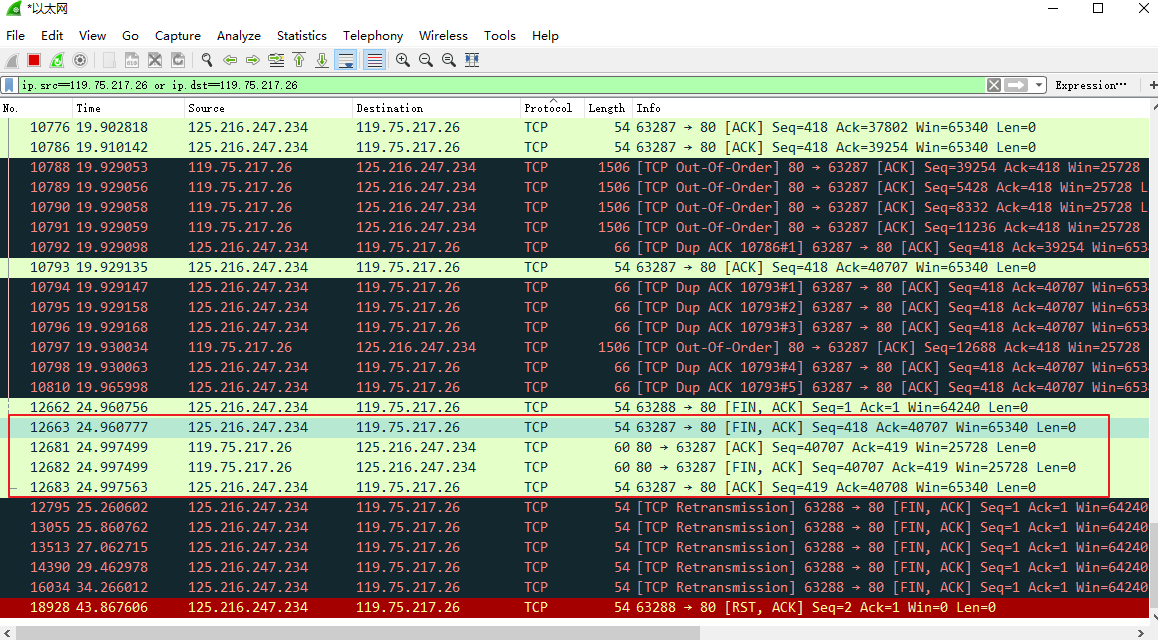Click the save capture file icon
The width and height of the screenshot is (1158, 640).
tap(131, 61)
